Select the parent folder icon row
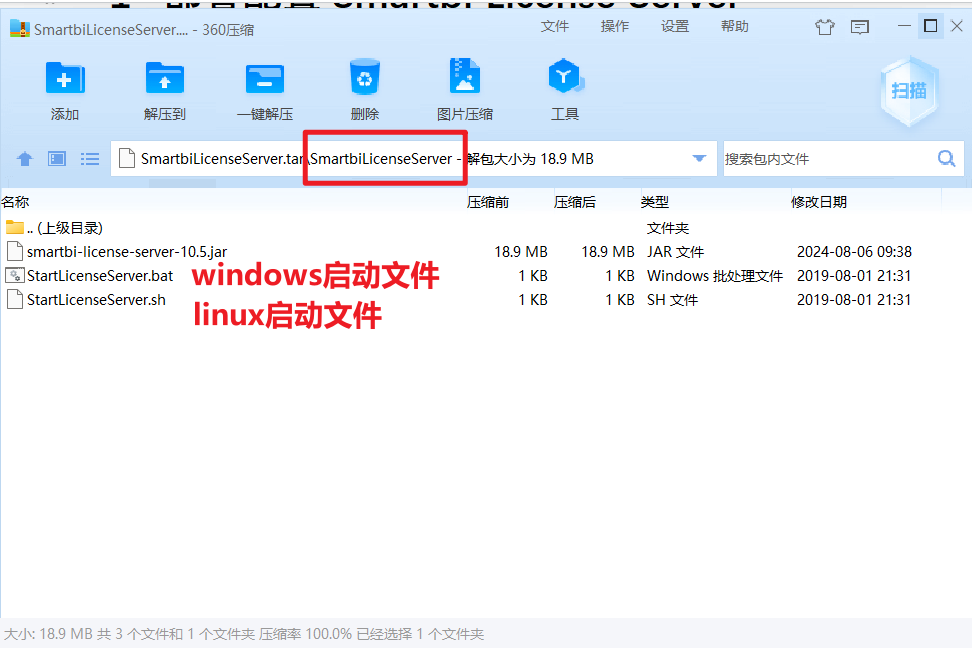This screenshot has height=648, width=972. 14,228
